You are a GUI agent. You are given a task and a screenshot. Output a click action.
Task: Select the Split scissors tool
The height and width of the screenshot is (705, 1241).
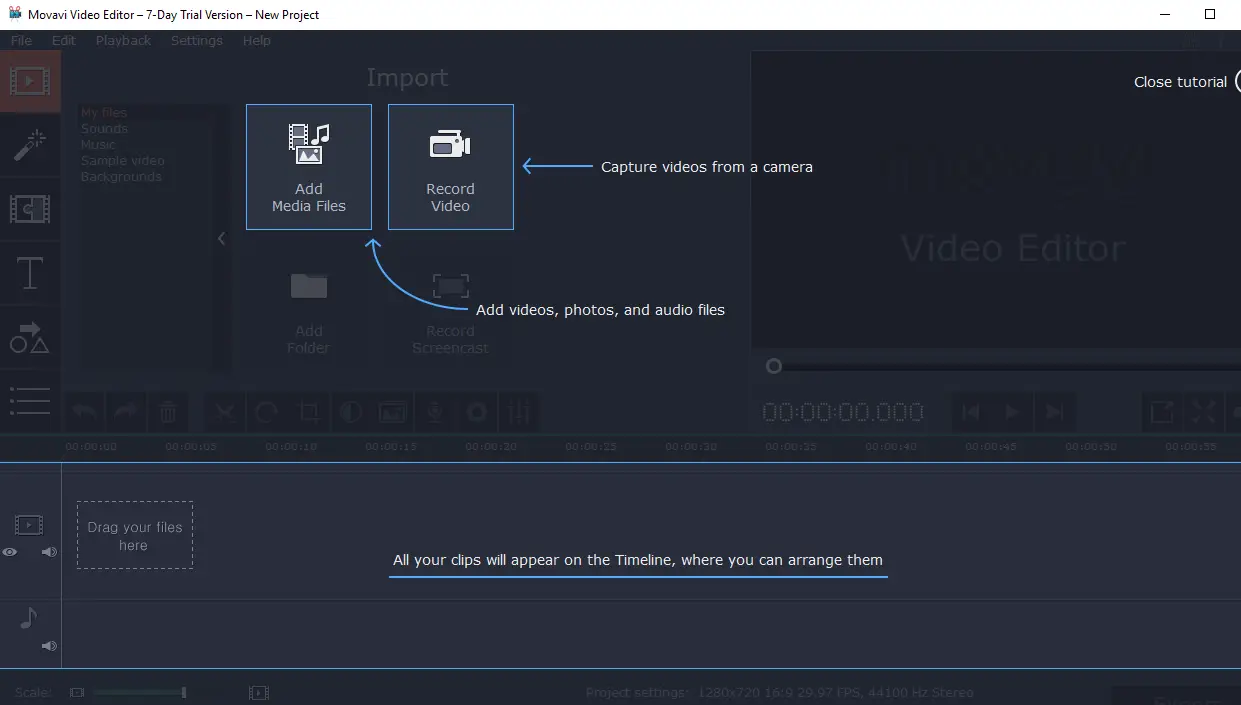pyautogui.click(x=225, y=411)
